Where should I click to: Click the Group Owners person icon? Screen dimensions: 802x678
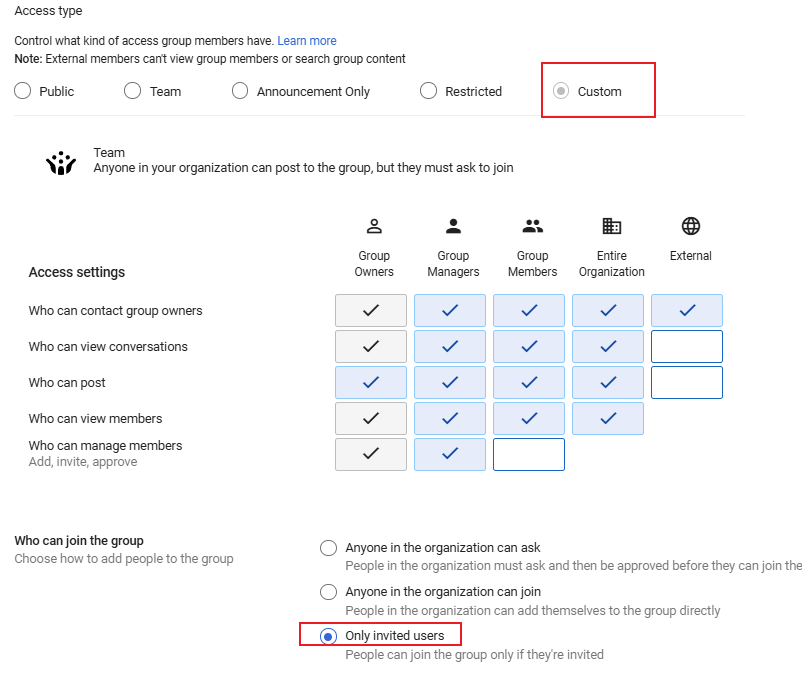point(374,226)
